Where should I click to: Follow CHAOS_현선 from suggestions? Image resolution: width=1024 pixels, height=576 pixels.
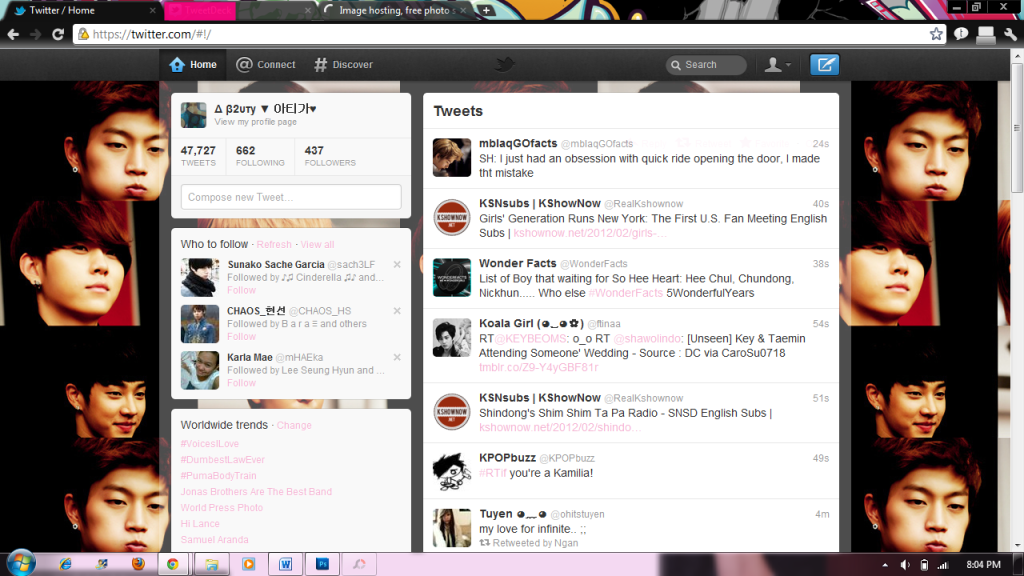[x=241, y=337]
